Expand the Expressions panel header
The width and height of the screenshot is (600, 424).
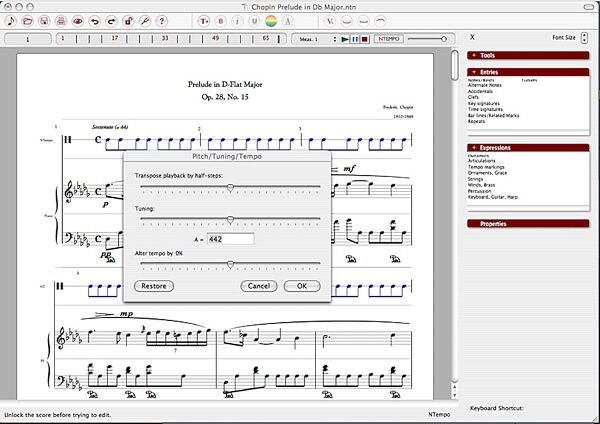point(528,148)
